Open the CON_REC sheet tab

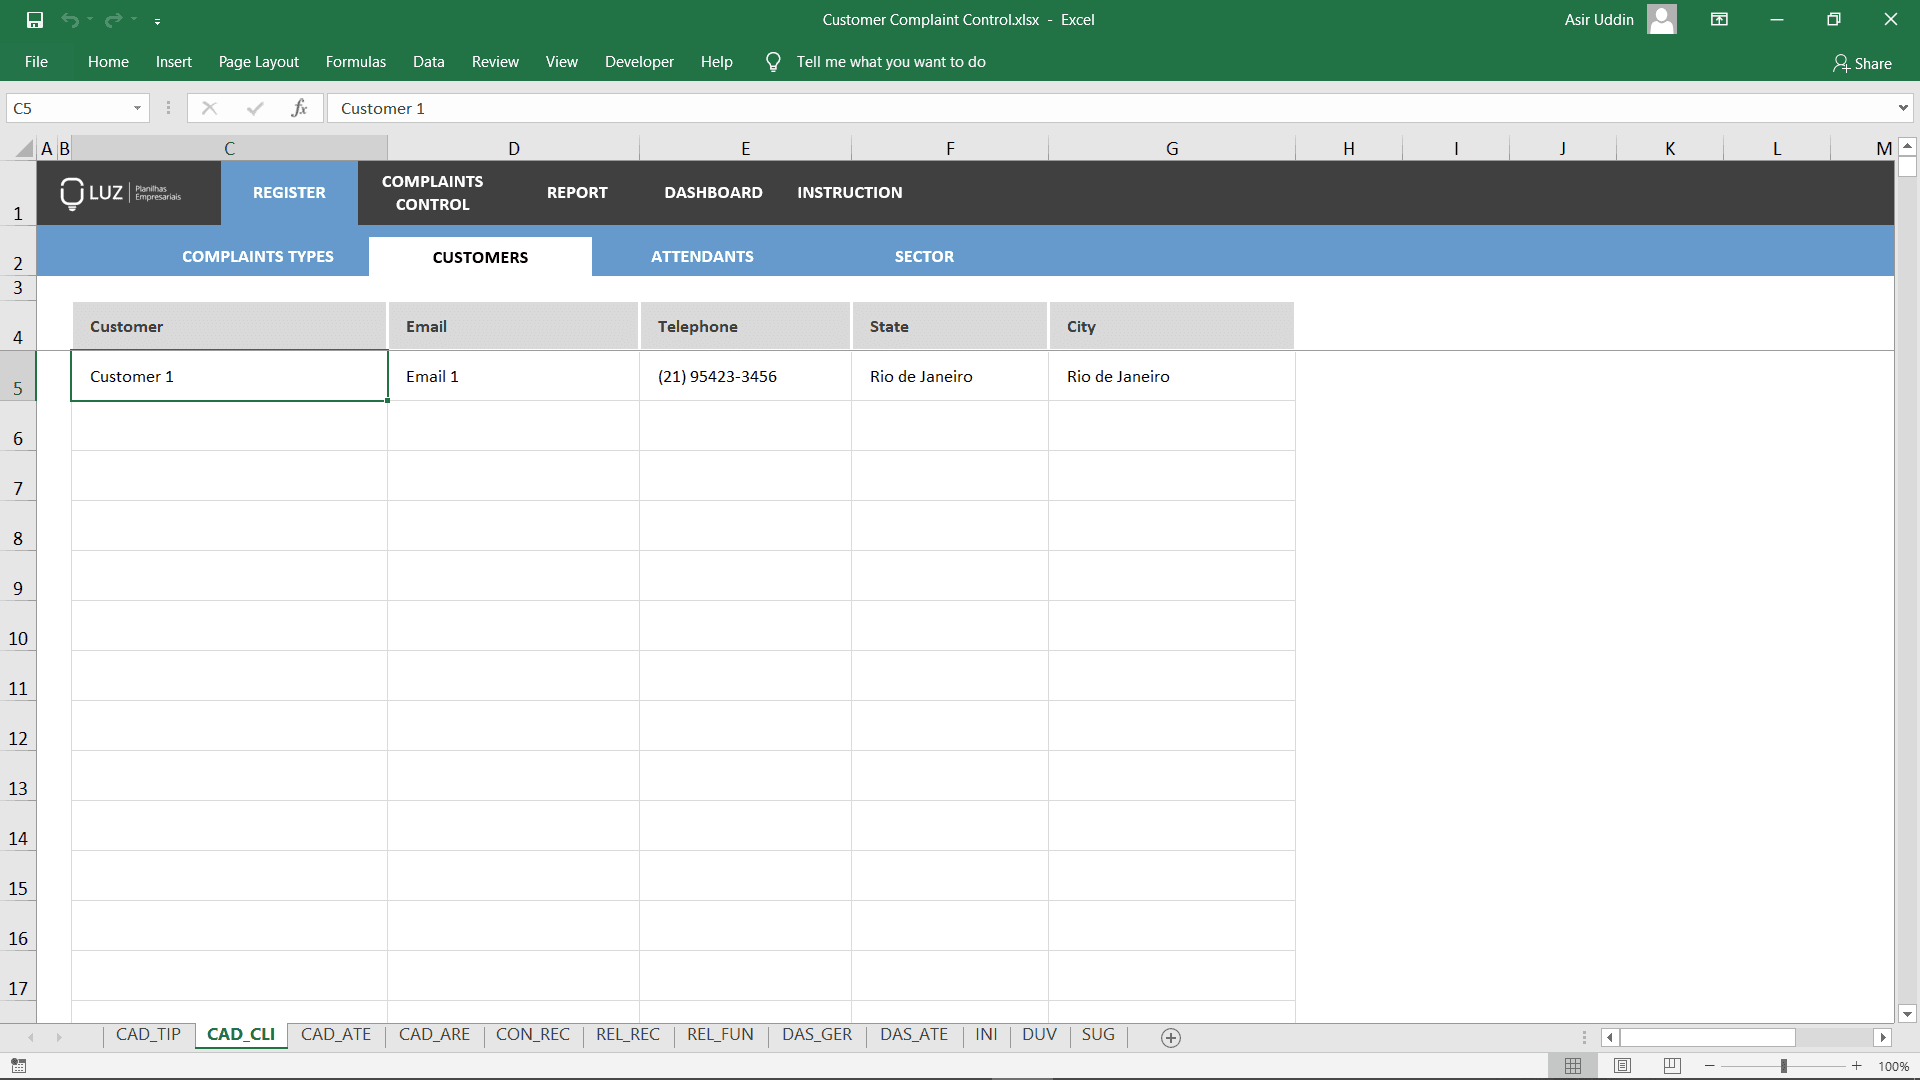coord(533,1035)
